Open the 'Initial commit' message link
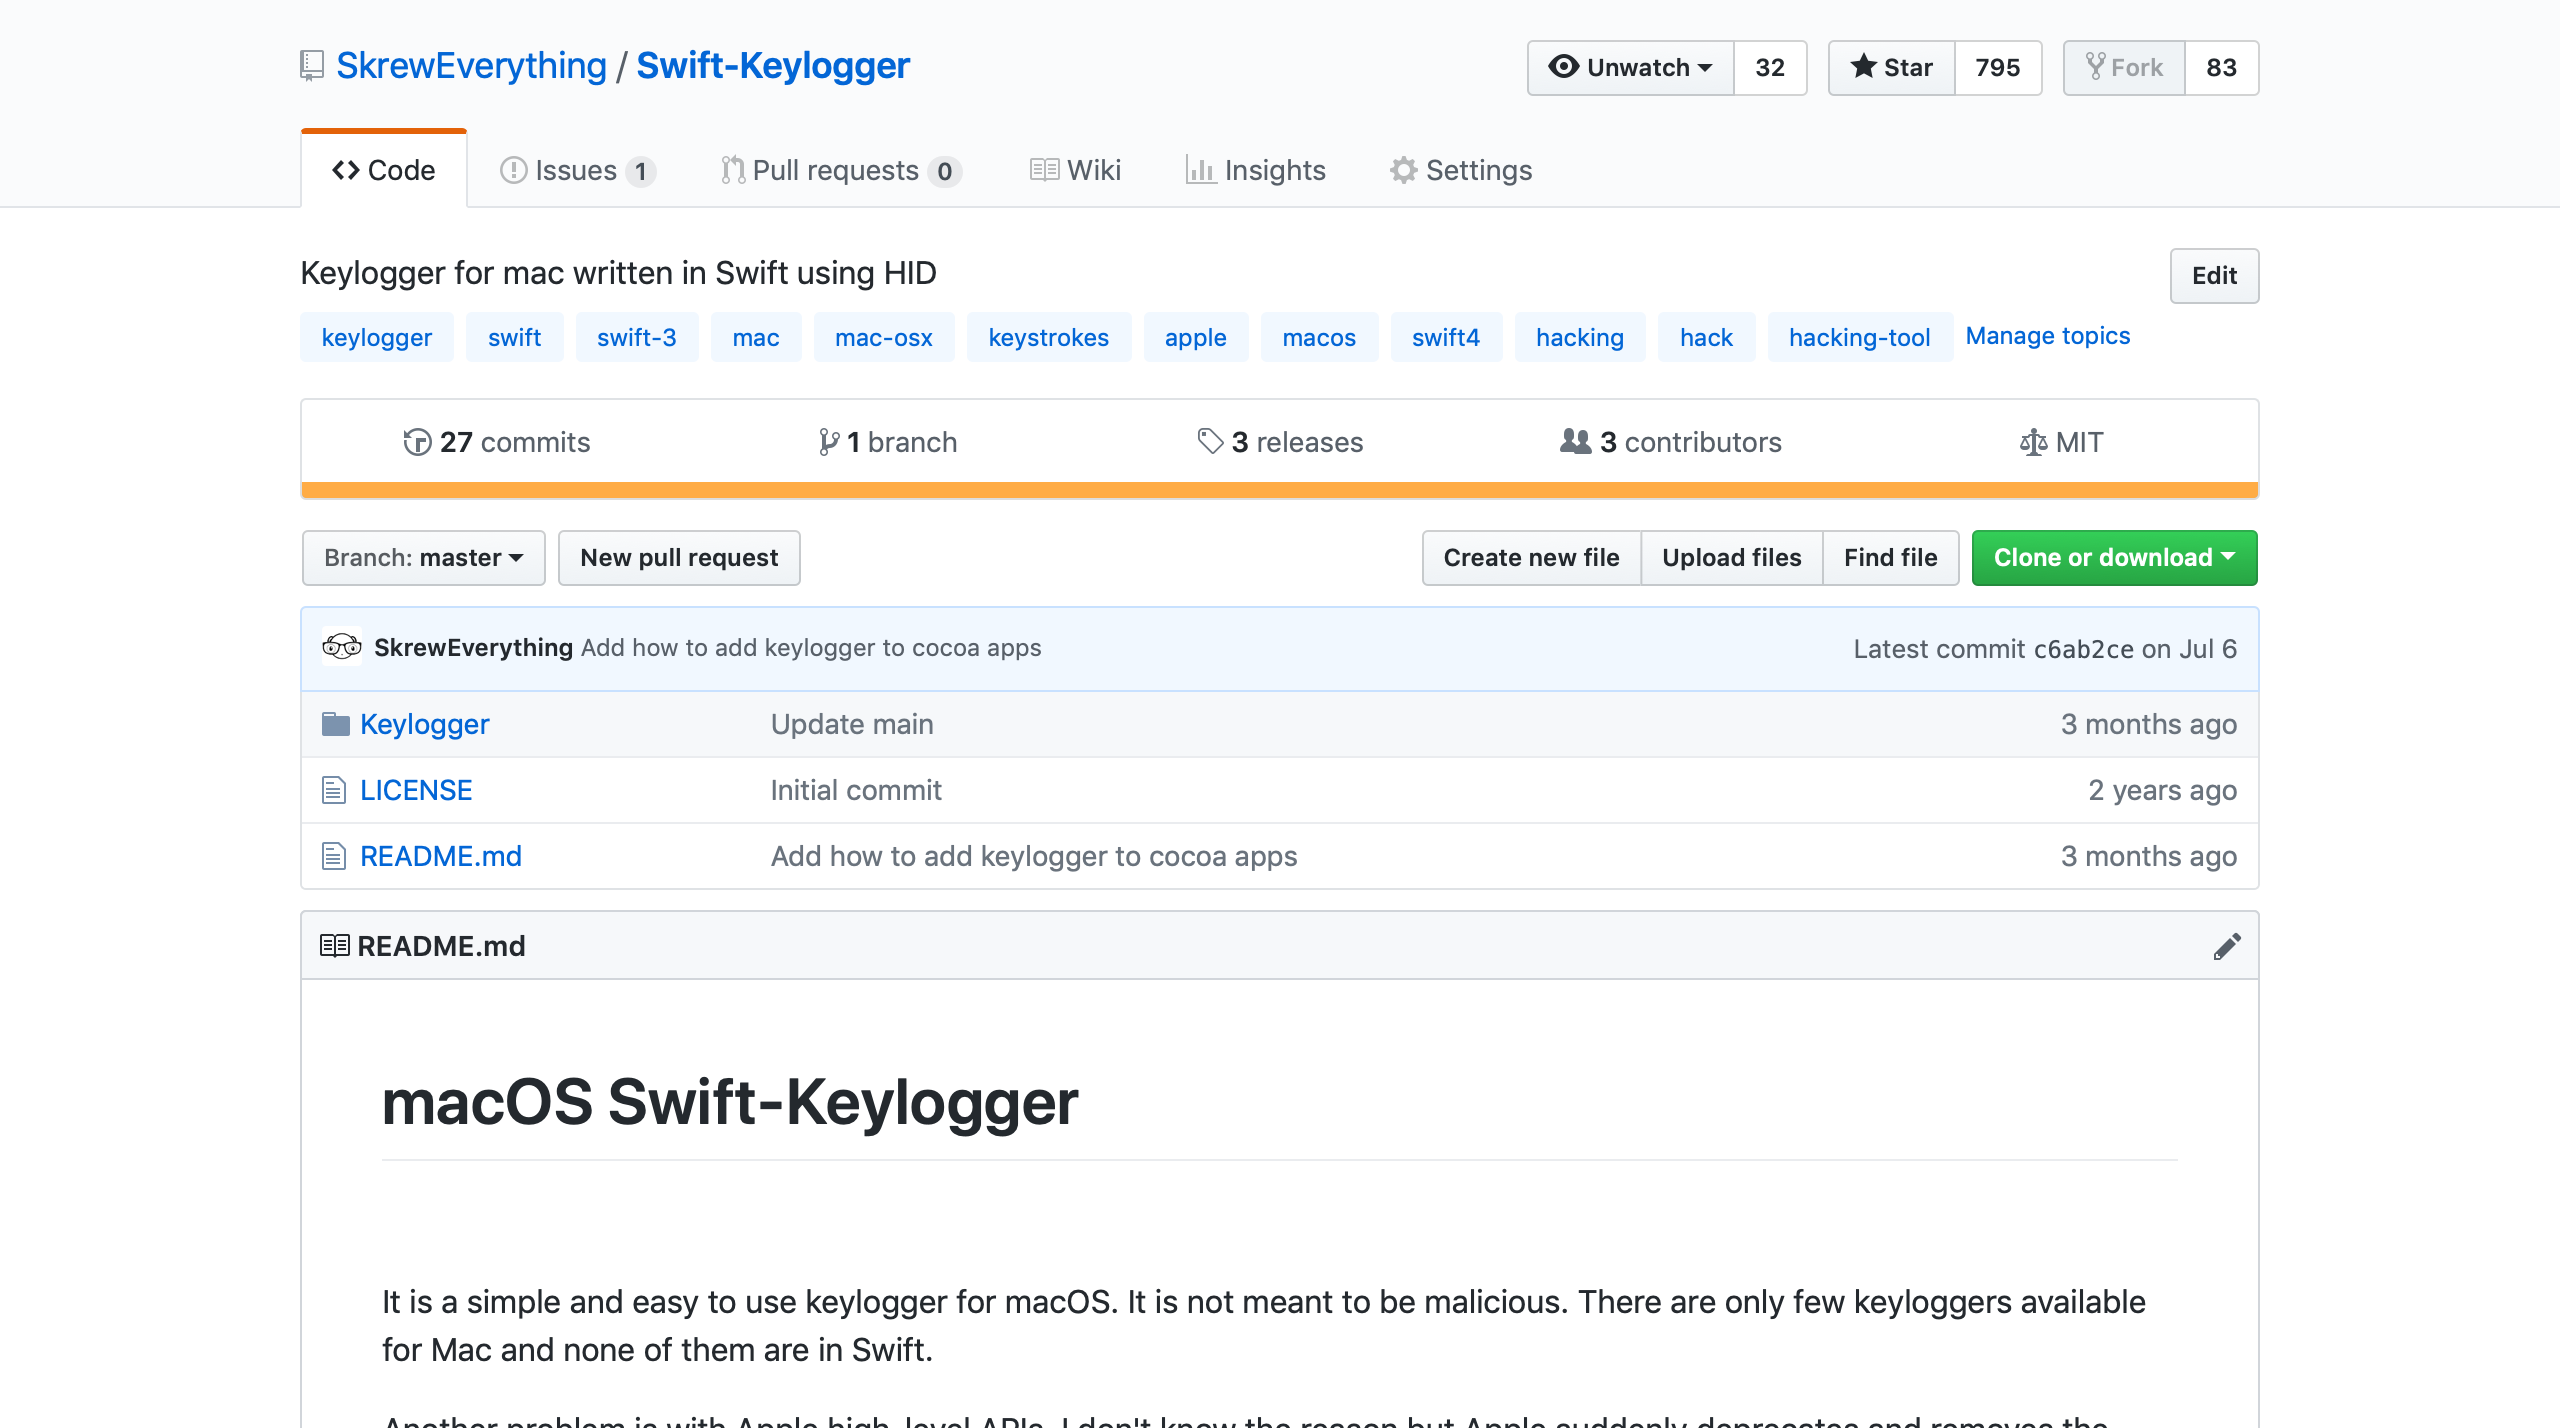This screenshot has height=1428, width=2560. click(x=856, y=790)
